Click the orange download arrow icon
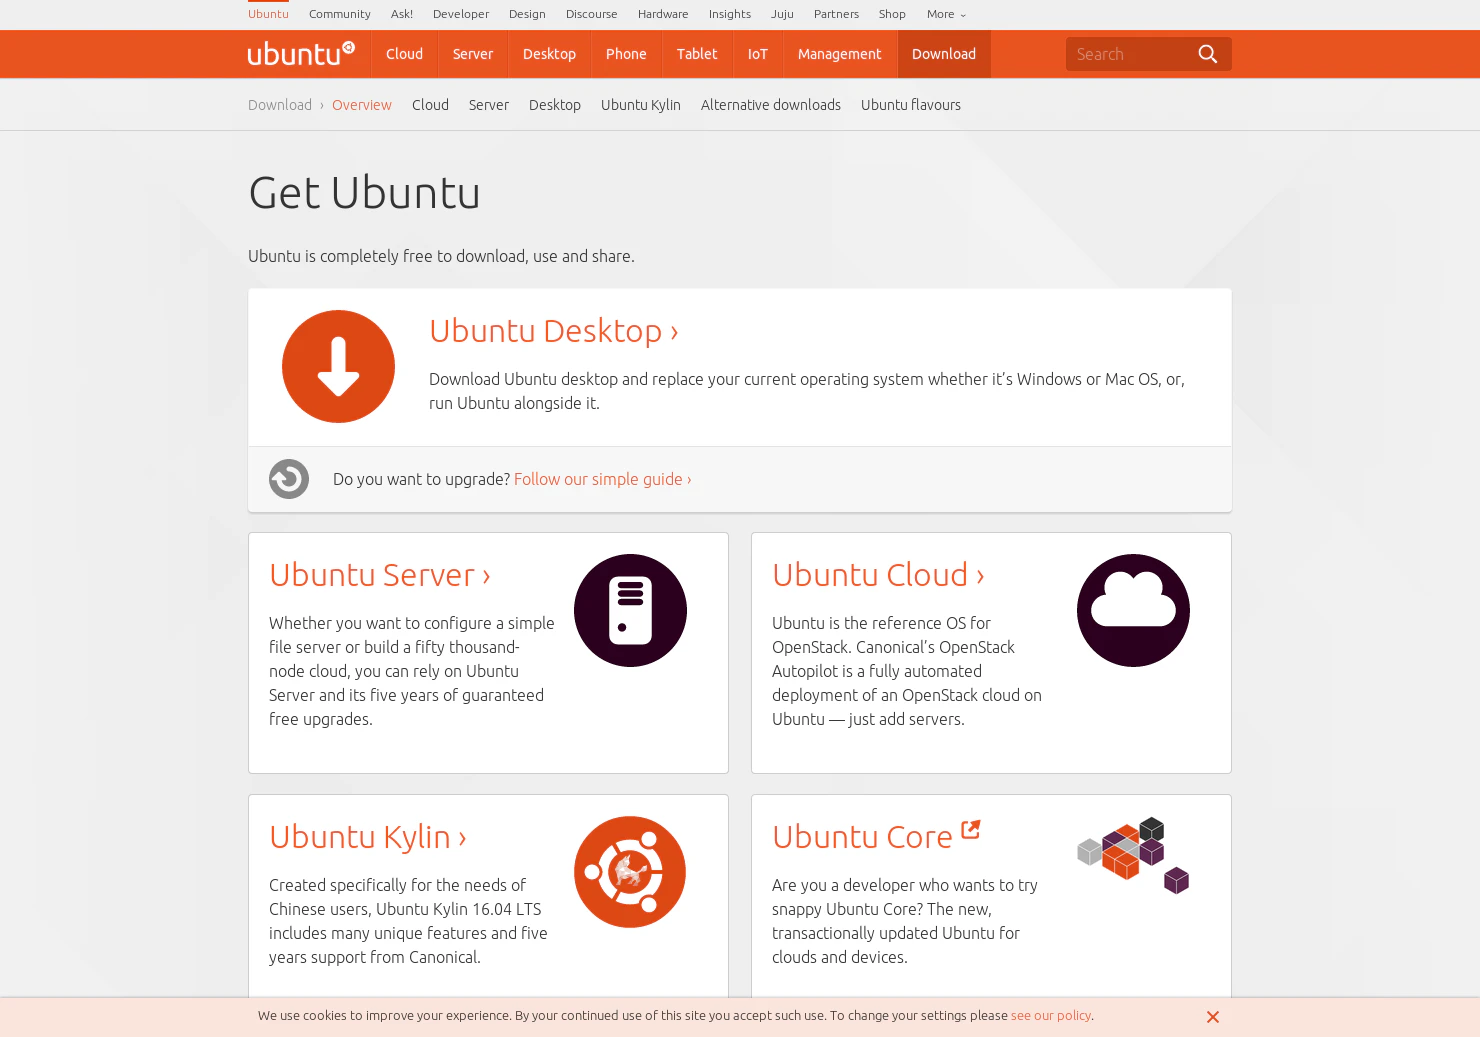The width and height of the screenshot is (1480, 1037). [x=338, y=366]
